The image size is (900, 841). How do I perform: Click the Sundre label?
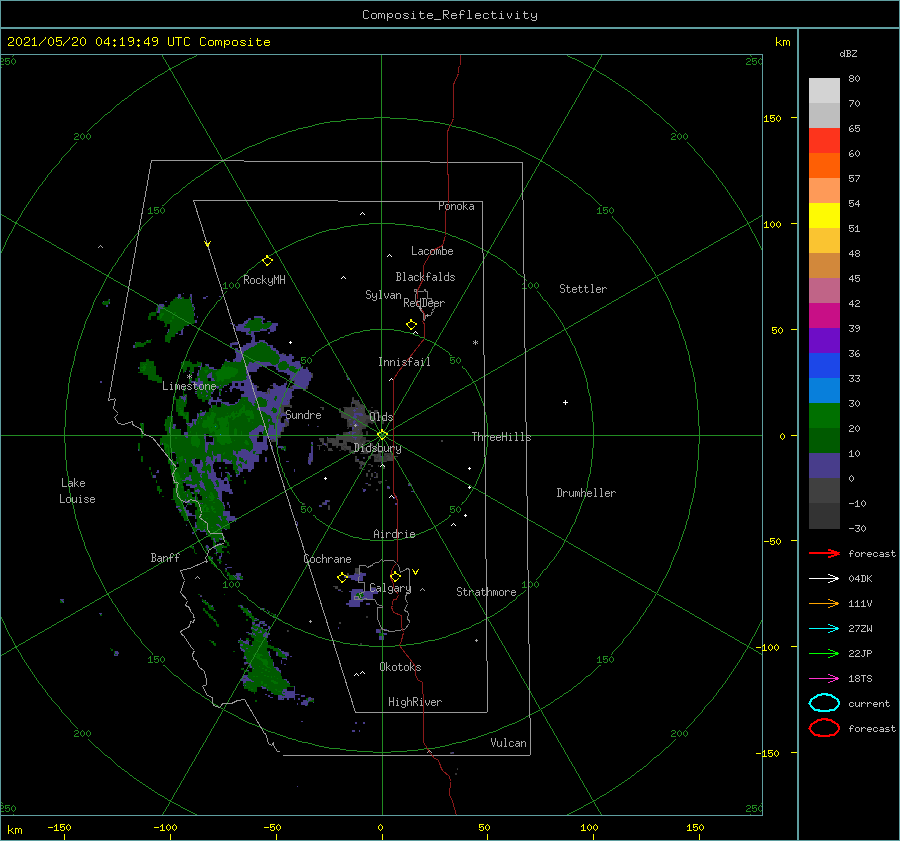304,415
